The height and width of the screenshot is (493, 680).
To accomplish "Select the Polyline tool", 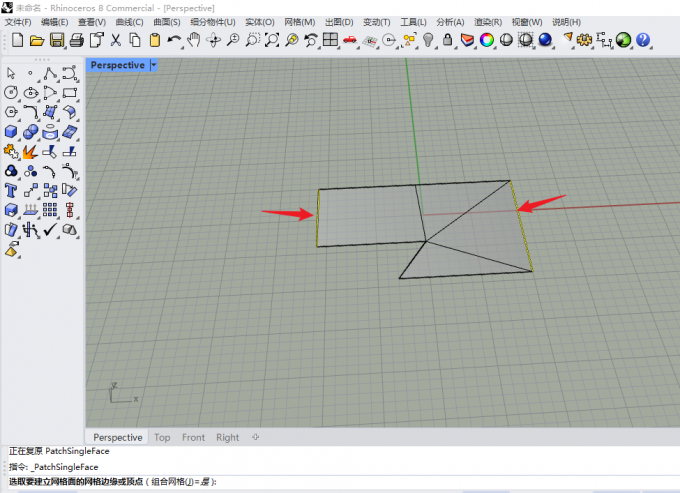I will 50,73.
